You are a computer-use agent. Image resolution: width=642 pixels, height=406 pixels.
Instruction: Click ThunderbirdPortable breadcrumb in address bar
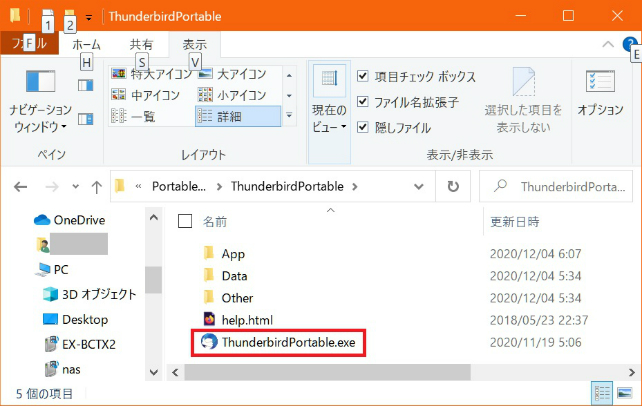tap(287, 187)
